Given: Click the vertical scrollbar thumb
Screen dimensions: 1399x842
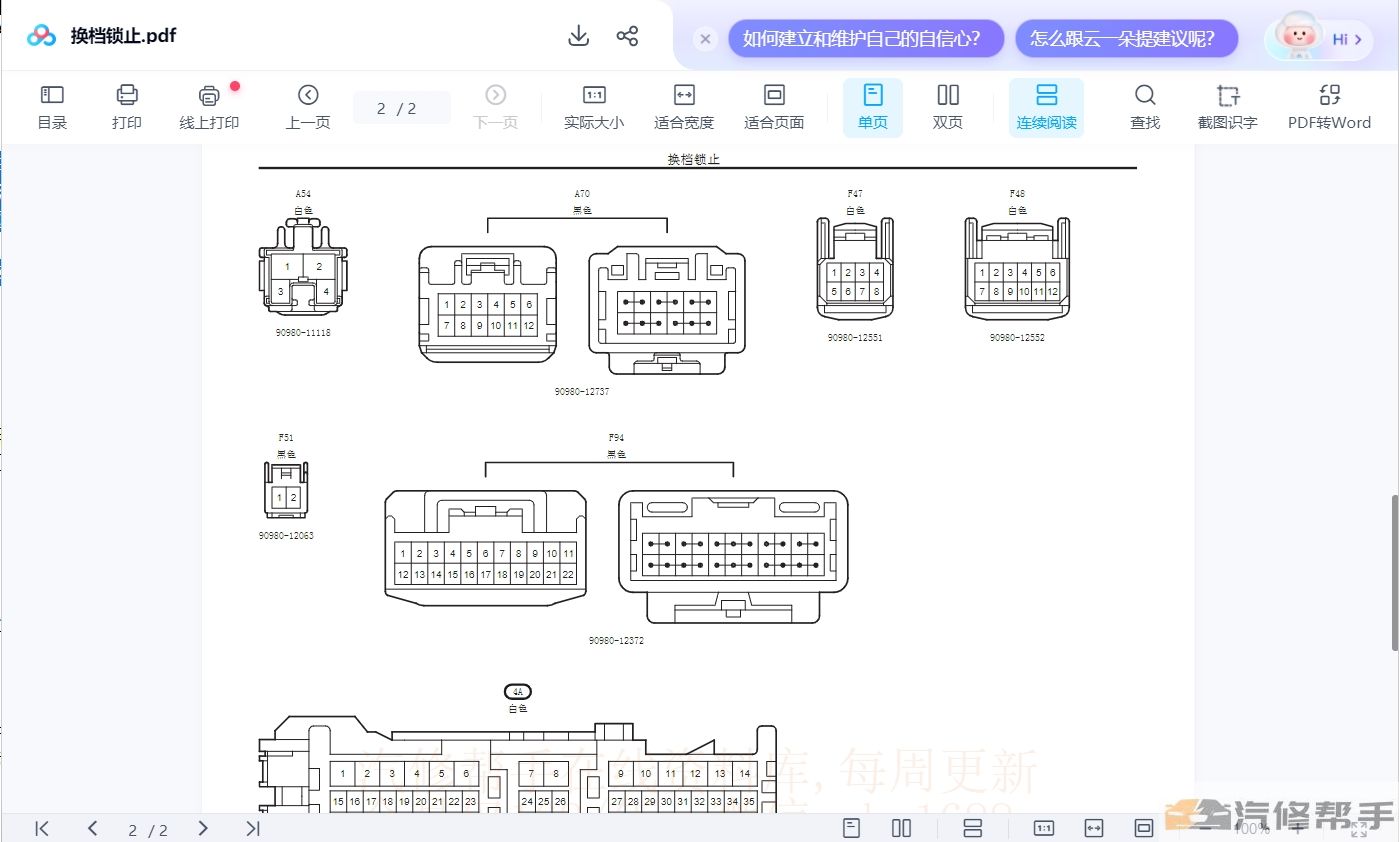Looking at the screenshot, I should tap(1394, 572).
